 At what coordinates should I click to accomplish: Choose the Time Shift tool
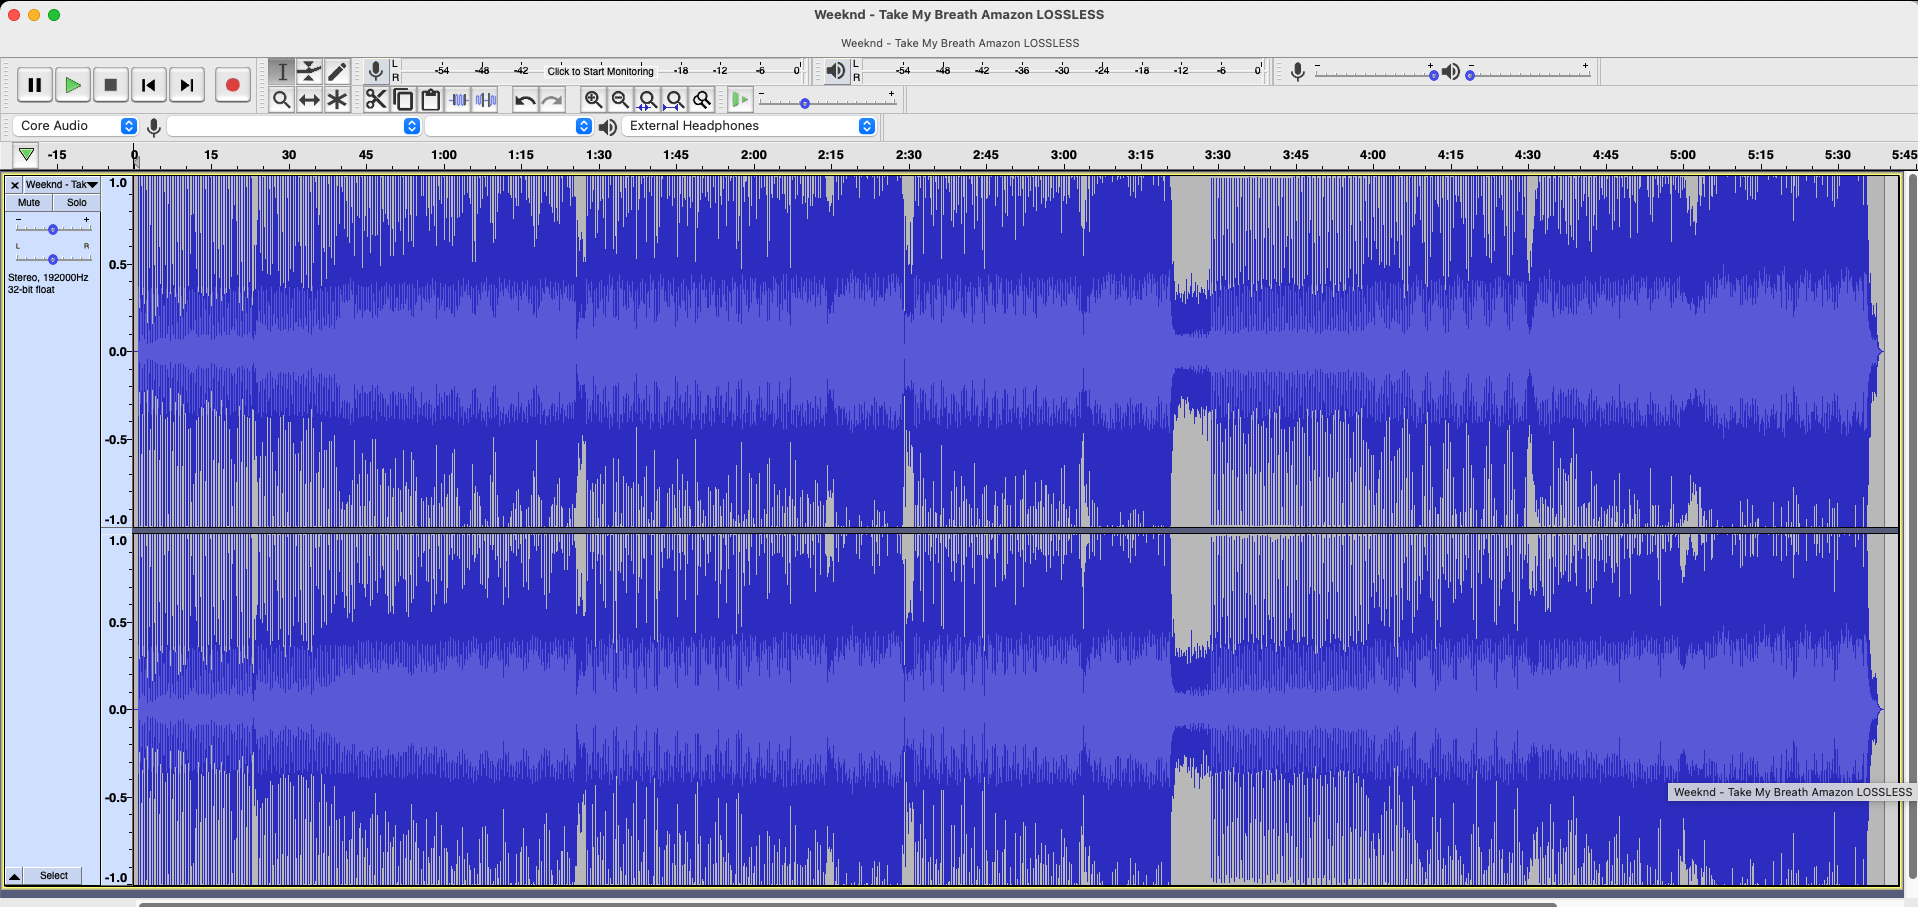[x=310, y=99]
